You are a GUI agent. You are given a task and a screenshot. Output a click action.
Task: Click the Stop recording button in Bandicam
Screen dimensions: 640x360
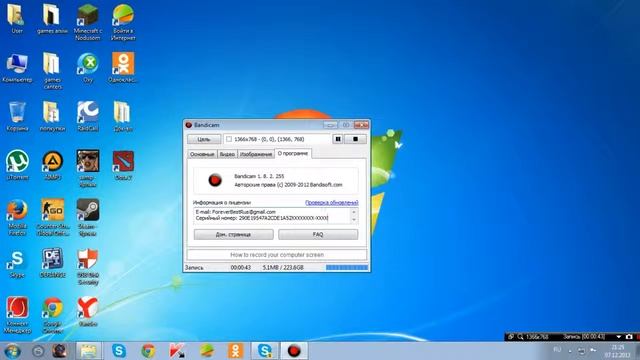[x=355, y=139]
